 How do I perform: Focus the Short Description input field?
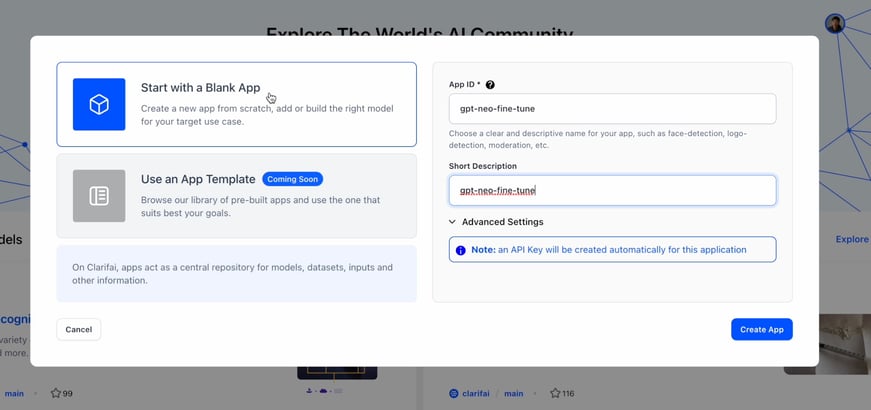612,190
